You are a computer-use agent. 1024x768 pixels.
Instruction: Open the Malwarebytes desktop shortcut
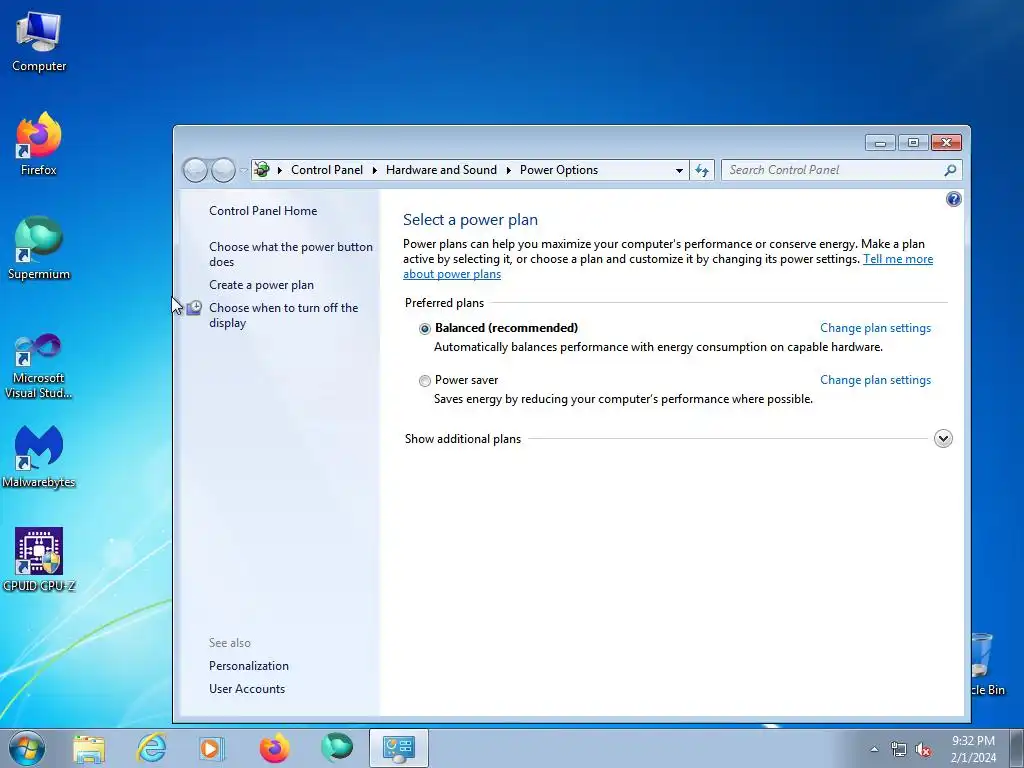39,457
